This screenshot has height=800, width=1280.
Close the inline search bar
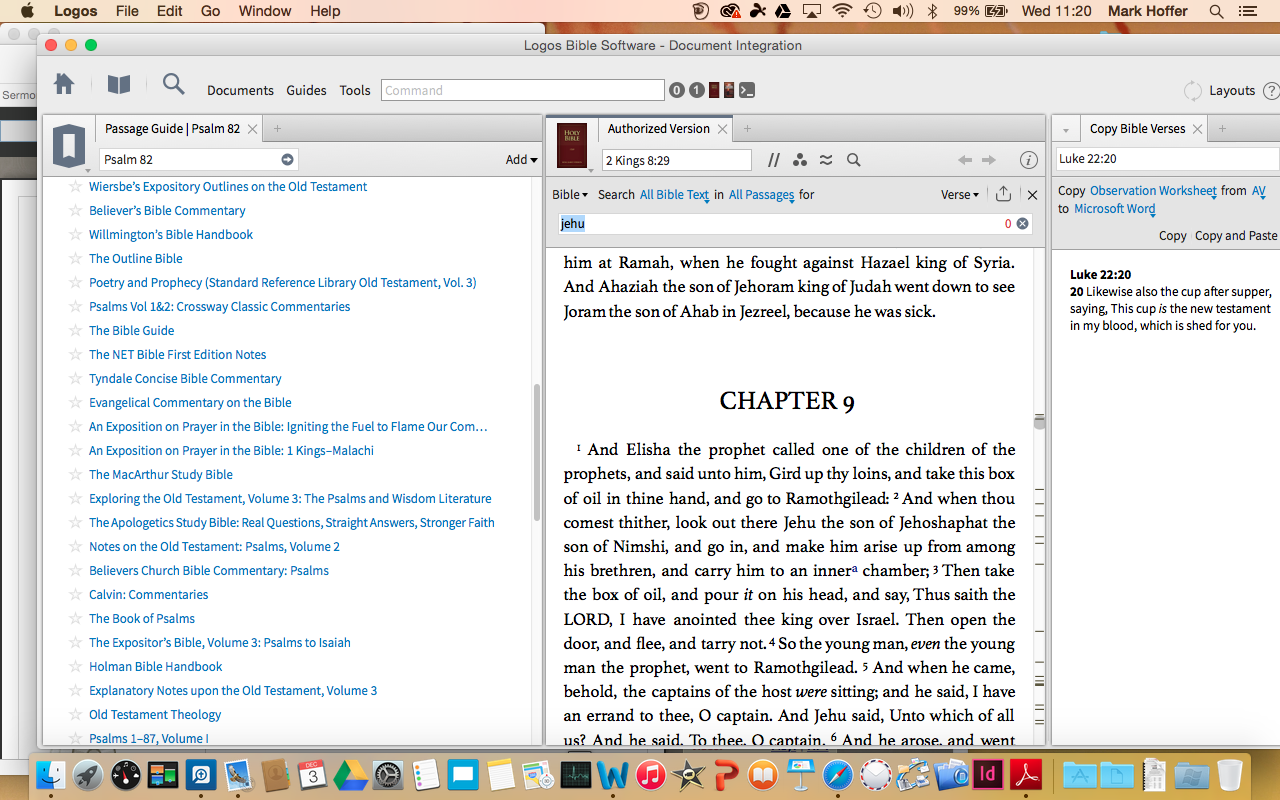tap(1033, 195)
